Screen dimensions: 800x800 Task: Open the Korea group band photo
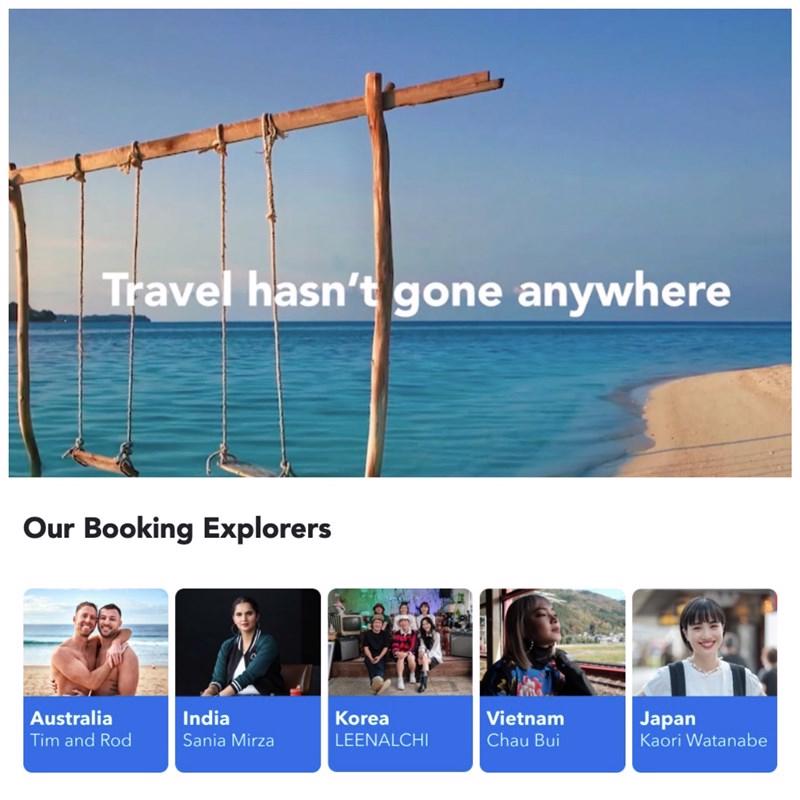pos(400,642)
